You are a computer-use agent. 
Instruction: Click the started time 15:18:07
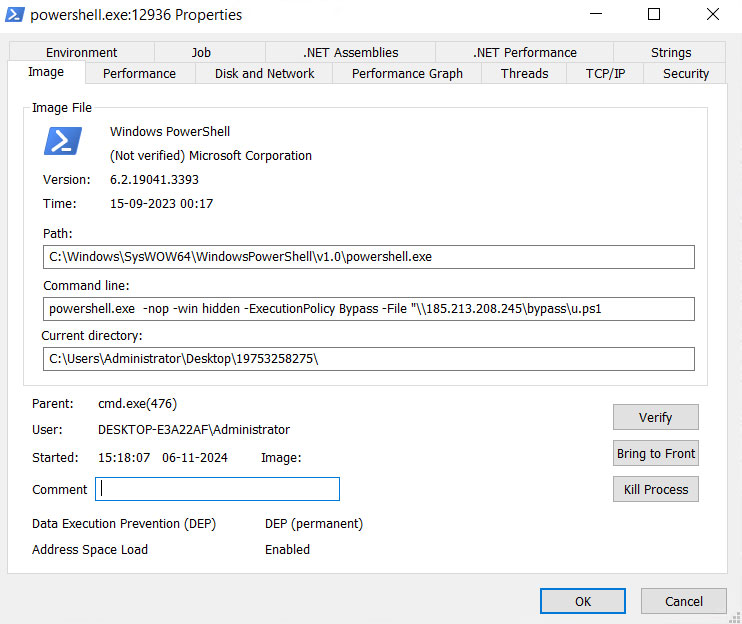point(124,457)
